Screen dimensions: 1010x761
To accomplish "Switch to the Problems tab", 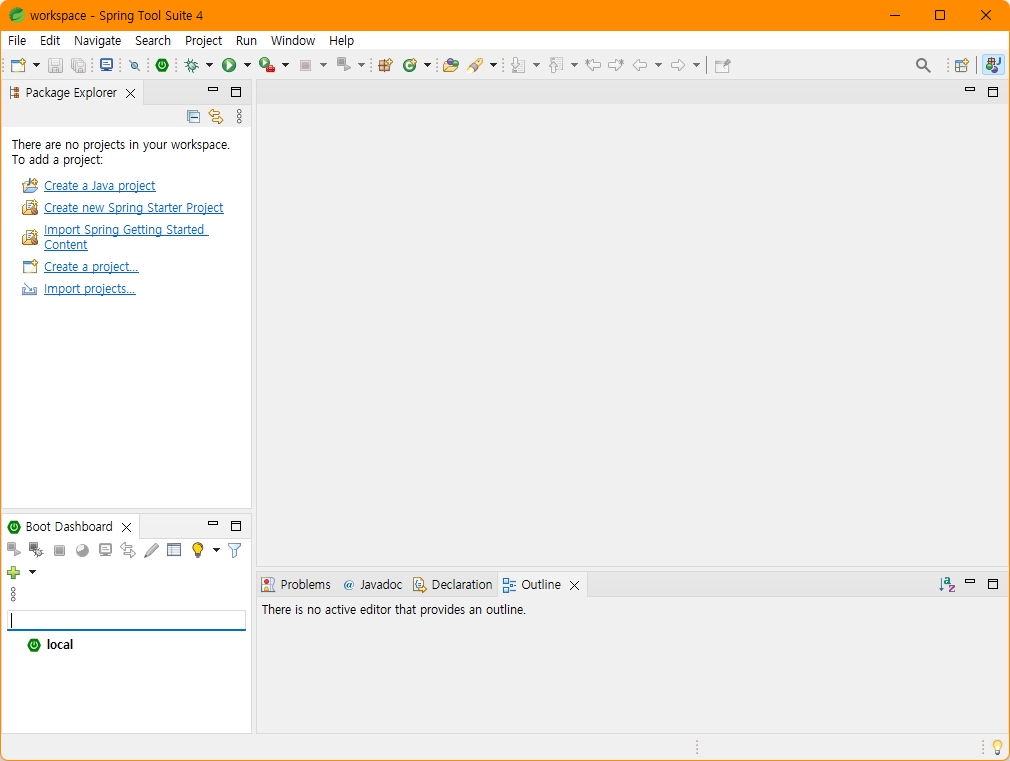I will pos(296,584).
